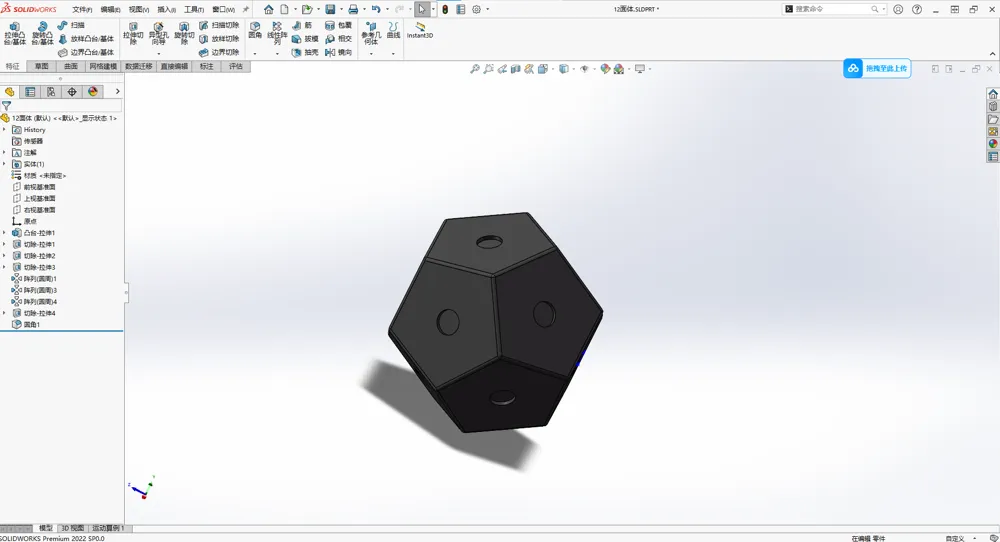The height and width of the screenshot is (542, 1000).
Task: Select 圆角1 in the feature tree
Action: pyautogui.click(x=27, y=325)
